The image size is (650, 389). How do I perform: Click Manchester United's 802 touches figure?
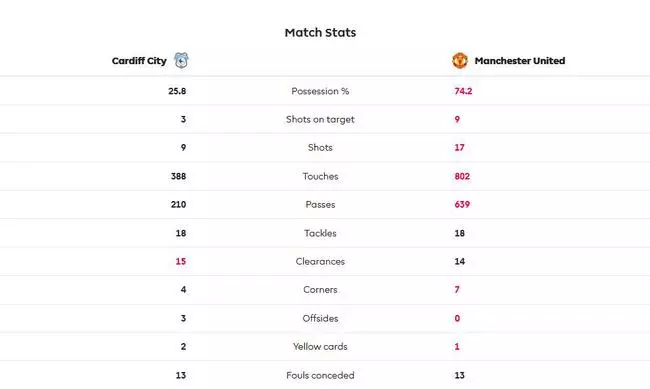pos(462,176)
